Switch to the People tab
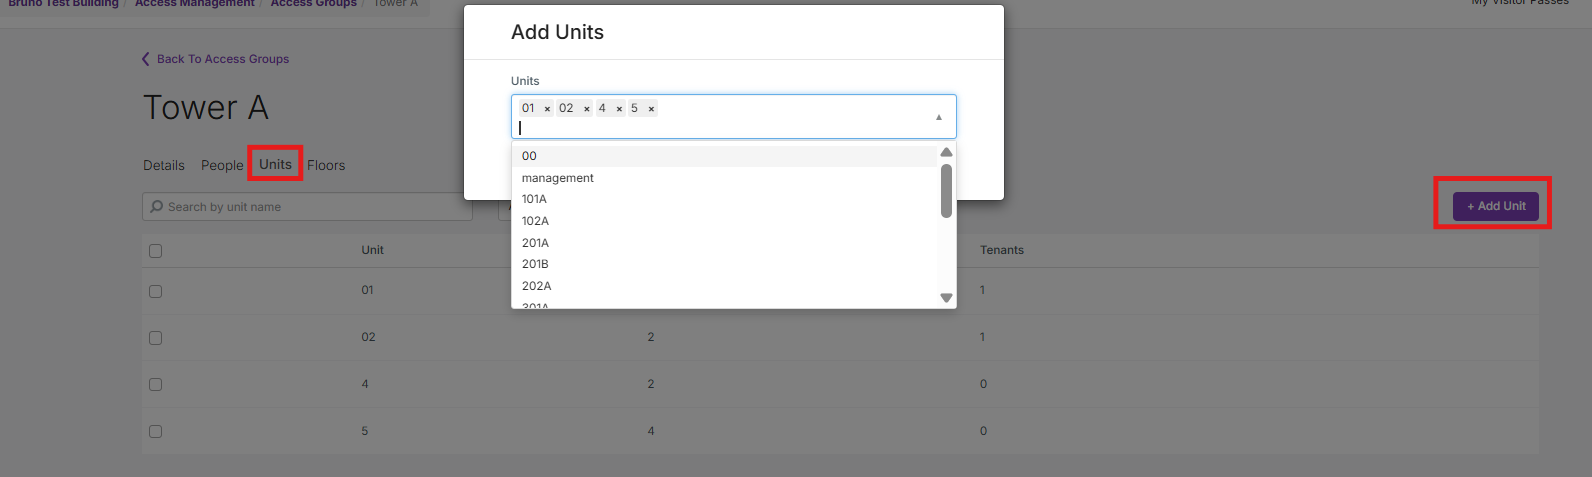 pyautogui.click(x=222, y=165)
